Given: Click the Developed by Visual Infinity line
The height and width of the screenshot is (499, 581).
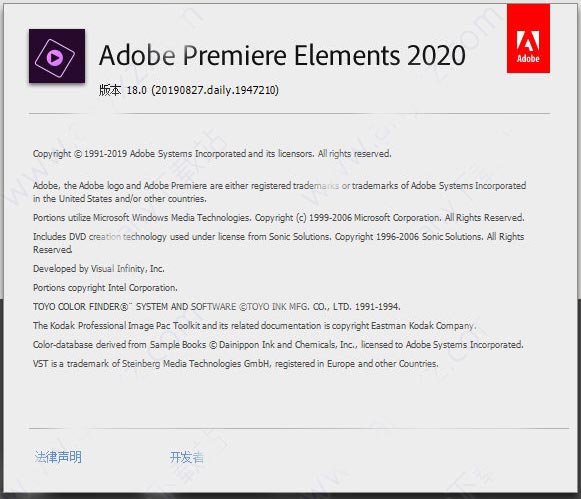Looking at the screenshot, I should (x=99, y=269).
